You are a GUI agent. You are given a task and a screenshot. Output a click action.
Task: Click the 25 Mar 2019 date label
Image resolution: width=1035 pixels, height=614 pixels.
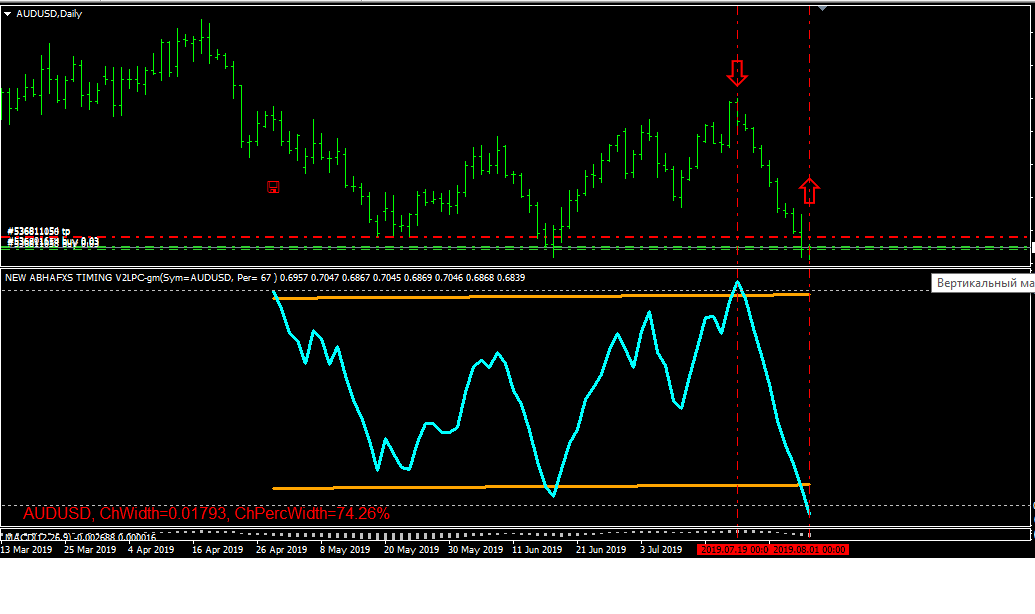[x=90, y=549]
